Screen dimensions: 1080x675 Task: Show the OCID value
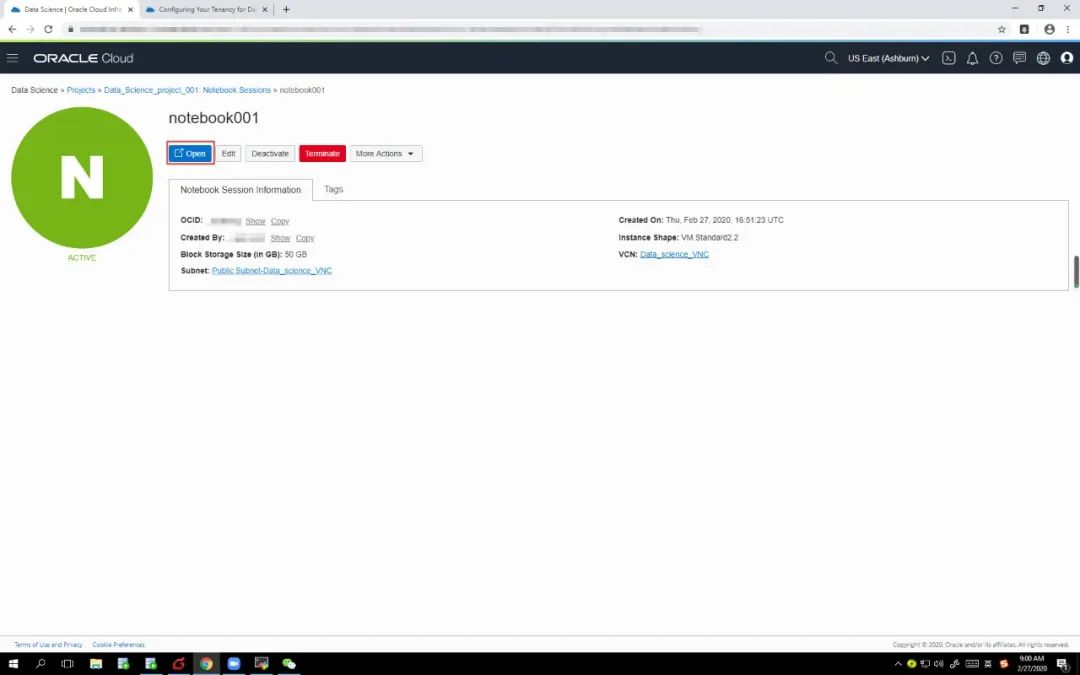click(x=256, y=221)
